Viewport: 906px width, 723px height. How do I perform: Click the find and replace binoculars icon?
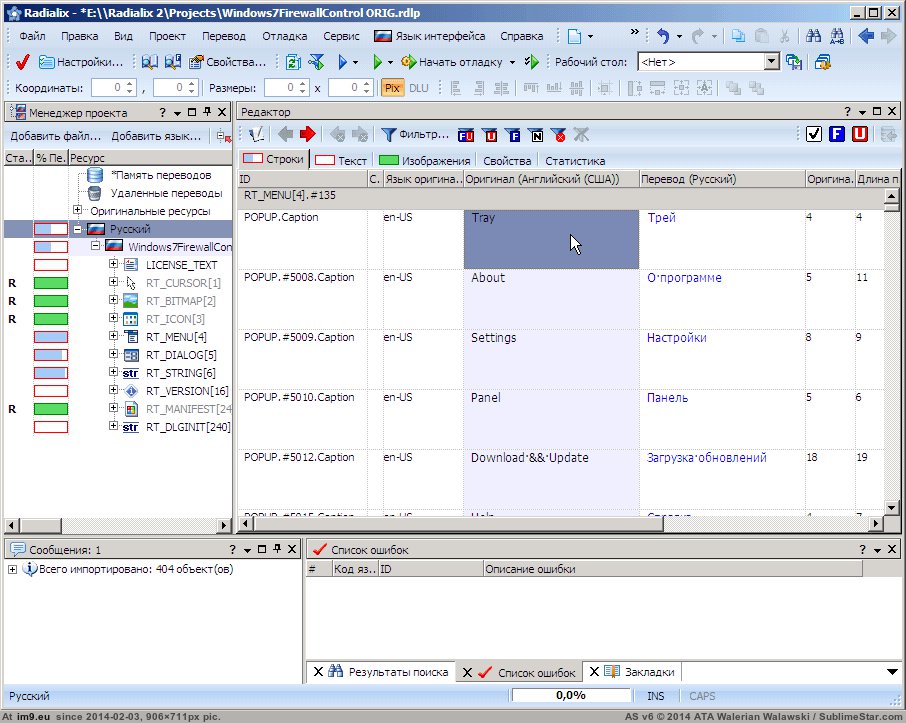[837, 36]
